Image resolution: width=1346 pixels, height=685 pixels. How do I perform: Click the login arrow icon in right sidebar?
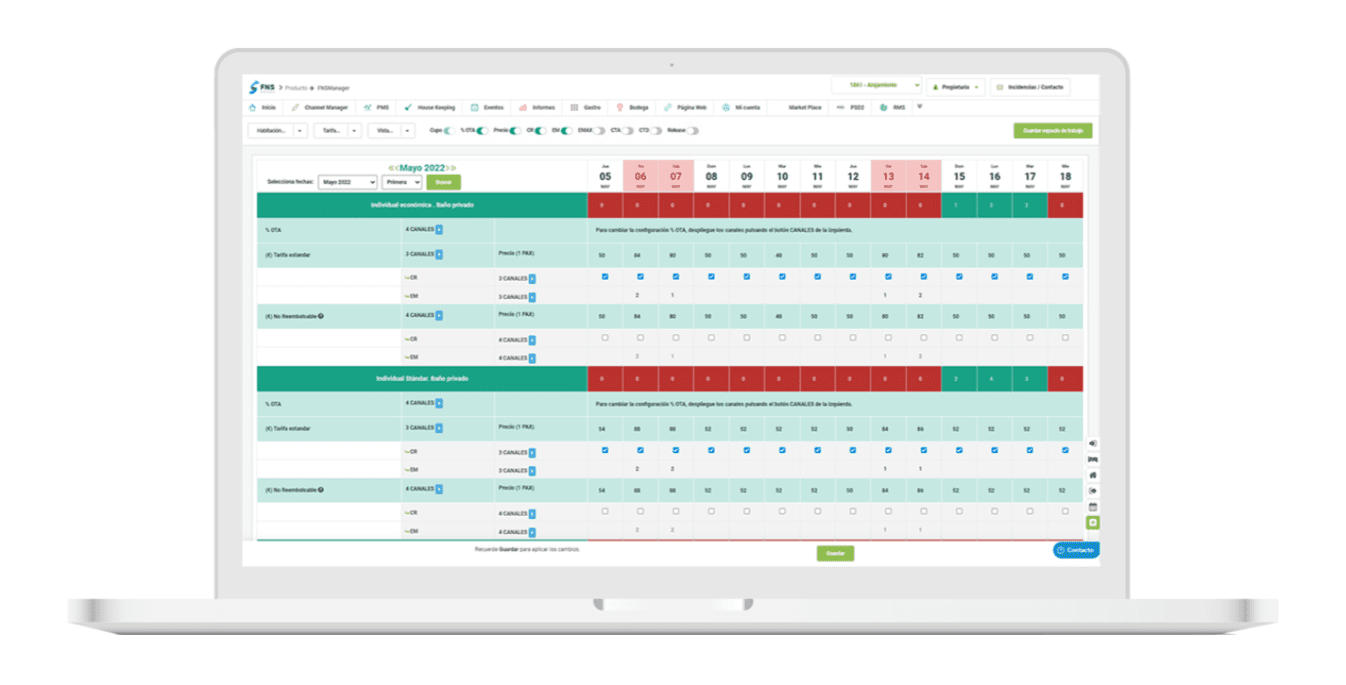pyautogui.click(x=1093, y=443)
